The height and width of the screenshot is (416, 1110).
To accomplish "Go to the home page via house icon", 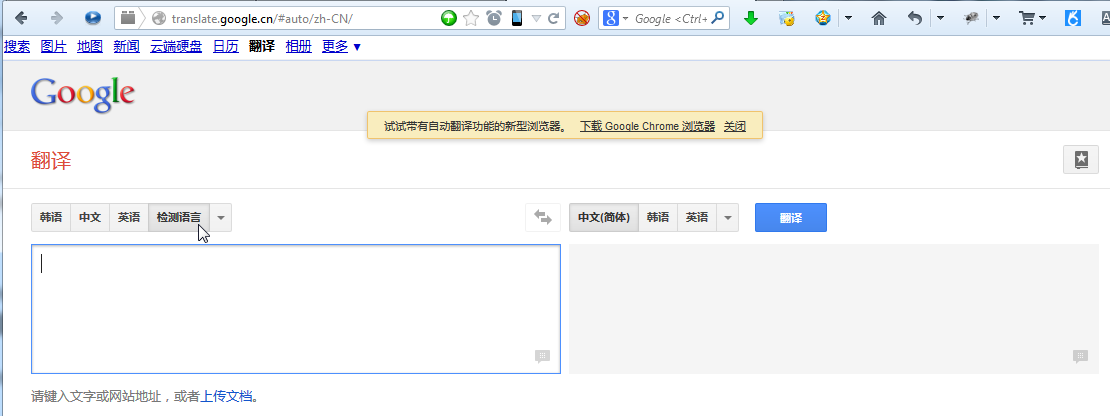I will 879,18.
